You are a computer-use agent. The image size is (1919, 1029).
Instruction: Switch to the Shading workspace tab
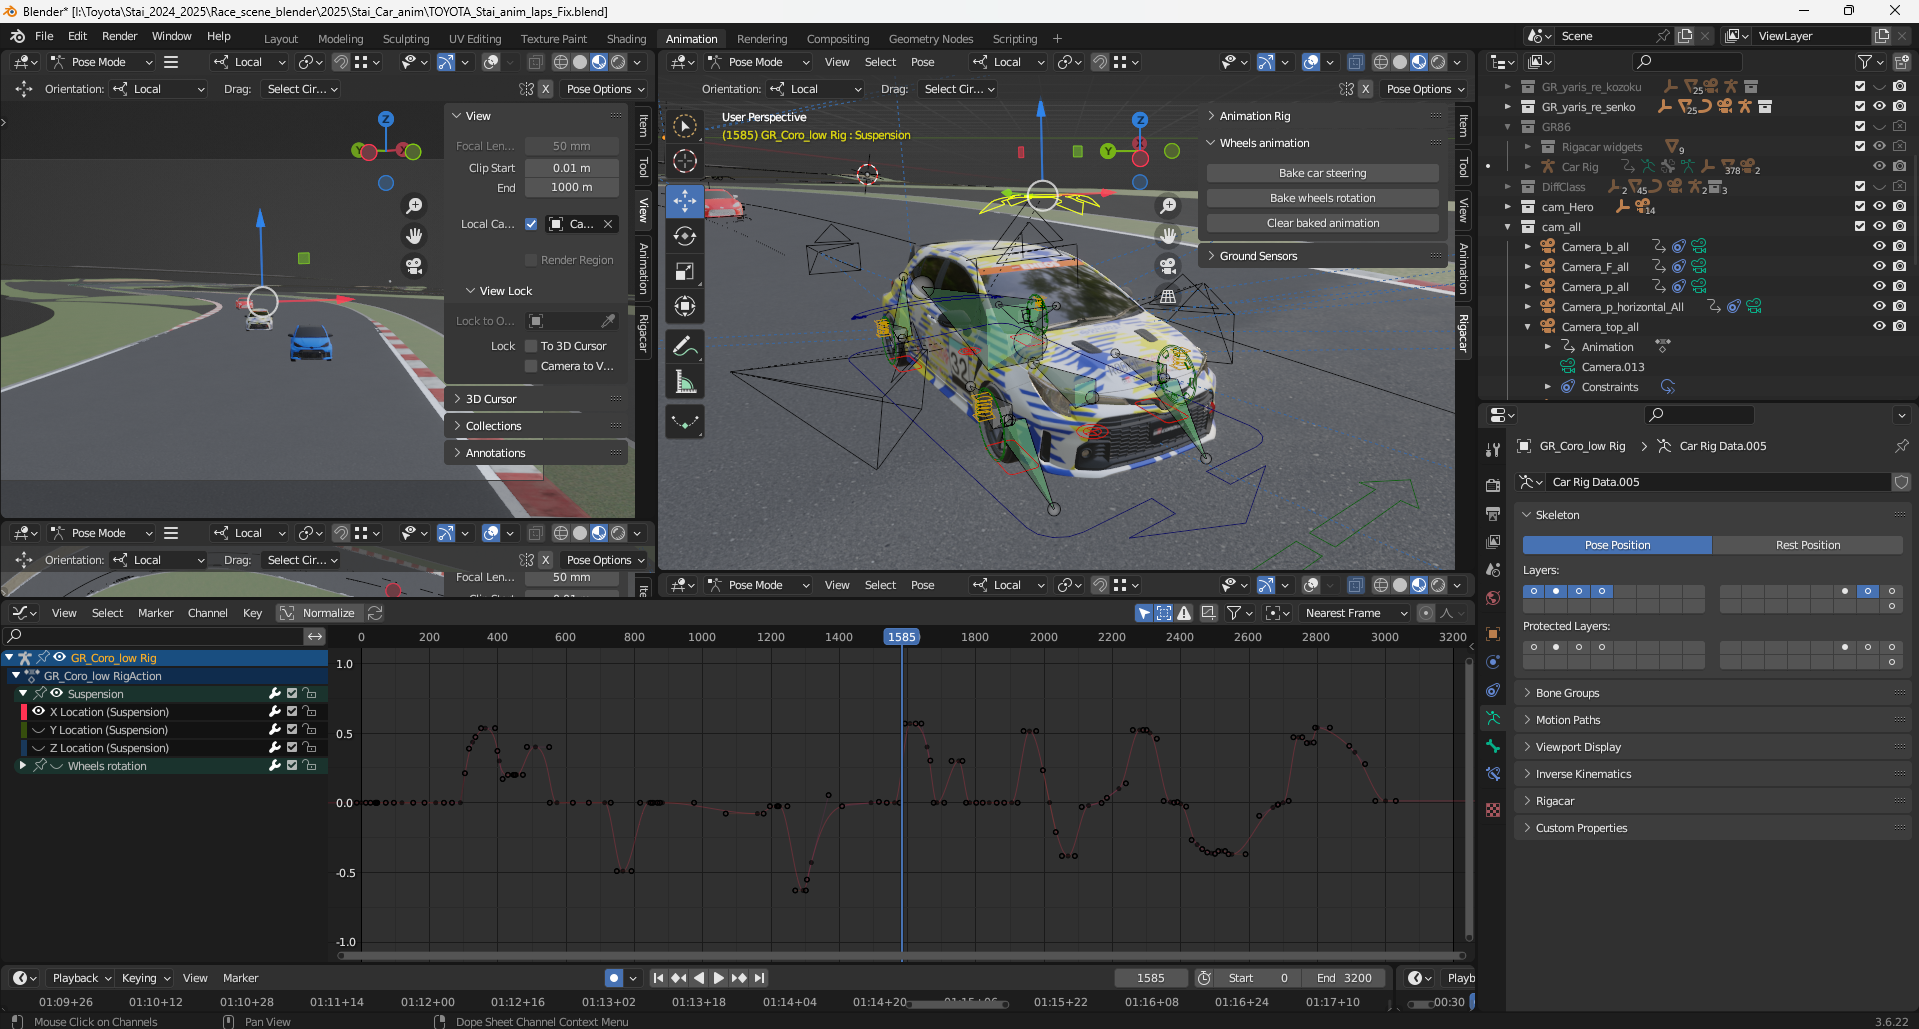click(x=626, y=39)
